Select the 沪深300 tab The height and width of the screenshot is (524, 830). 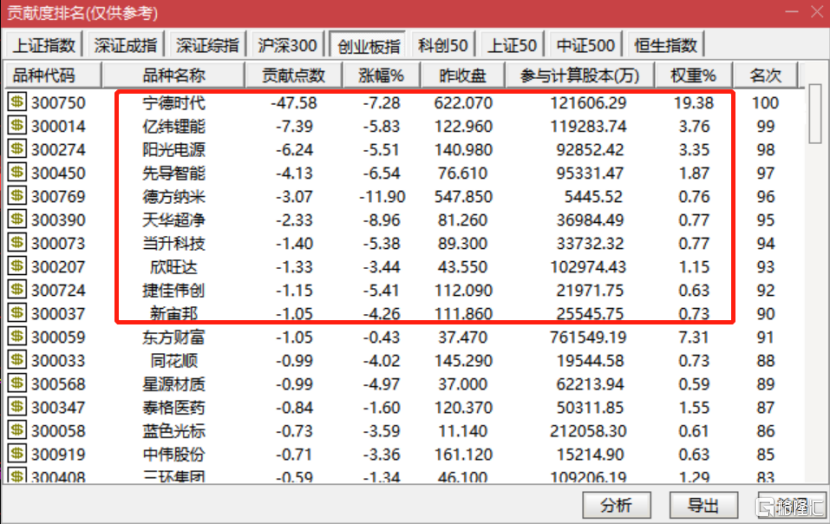point(287,46)
